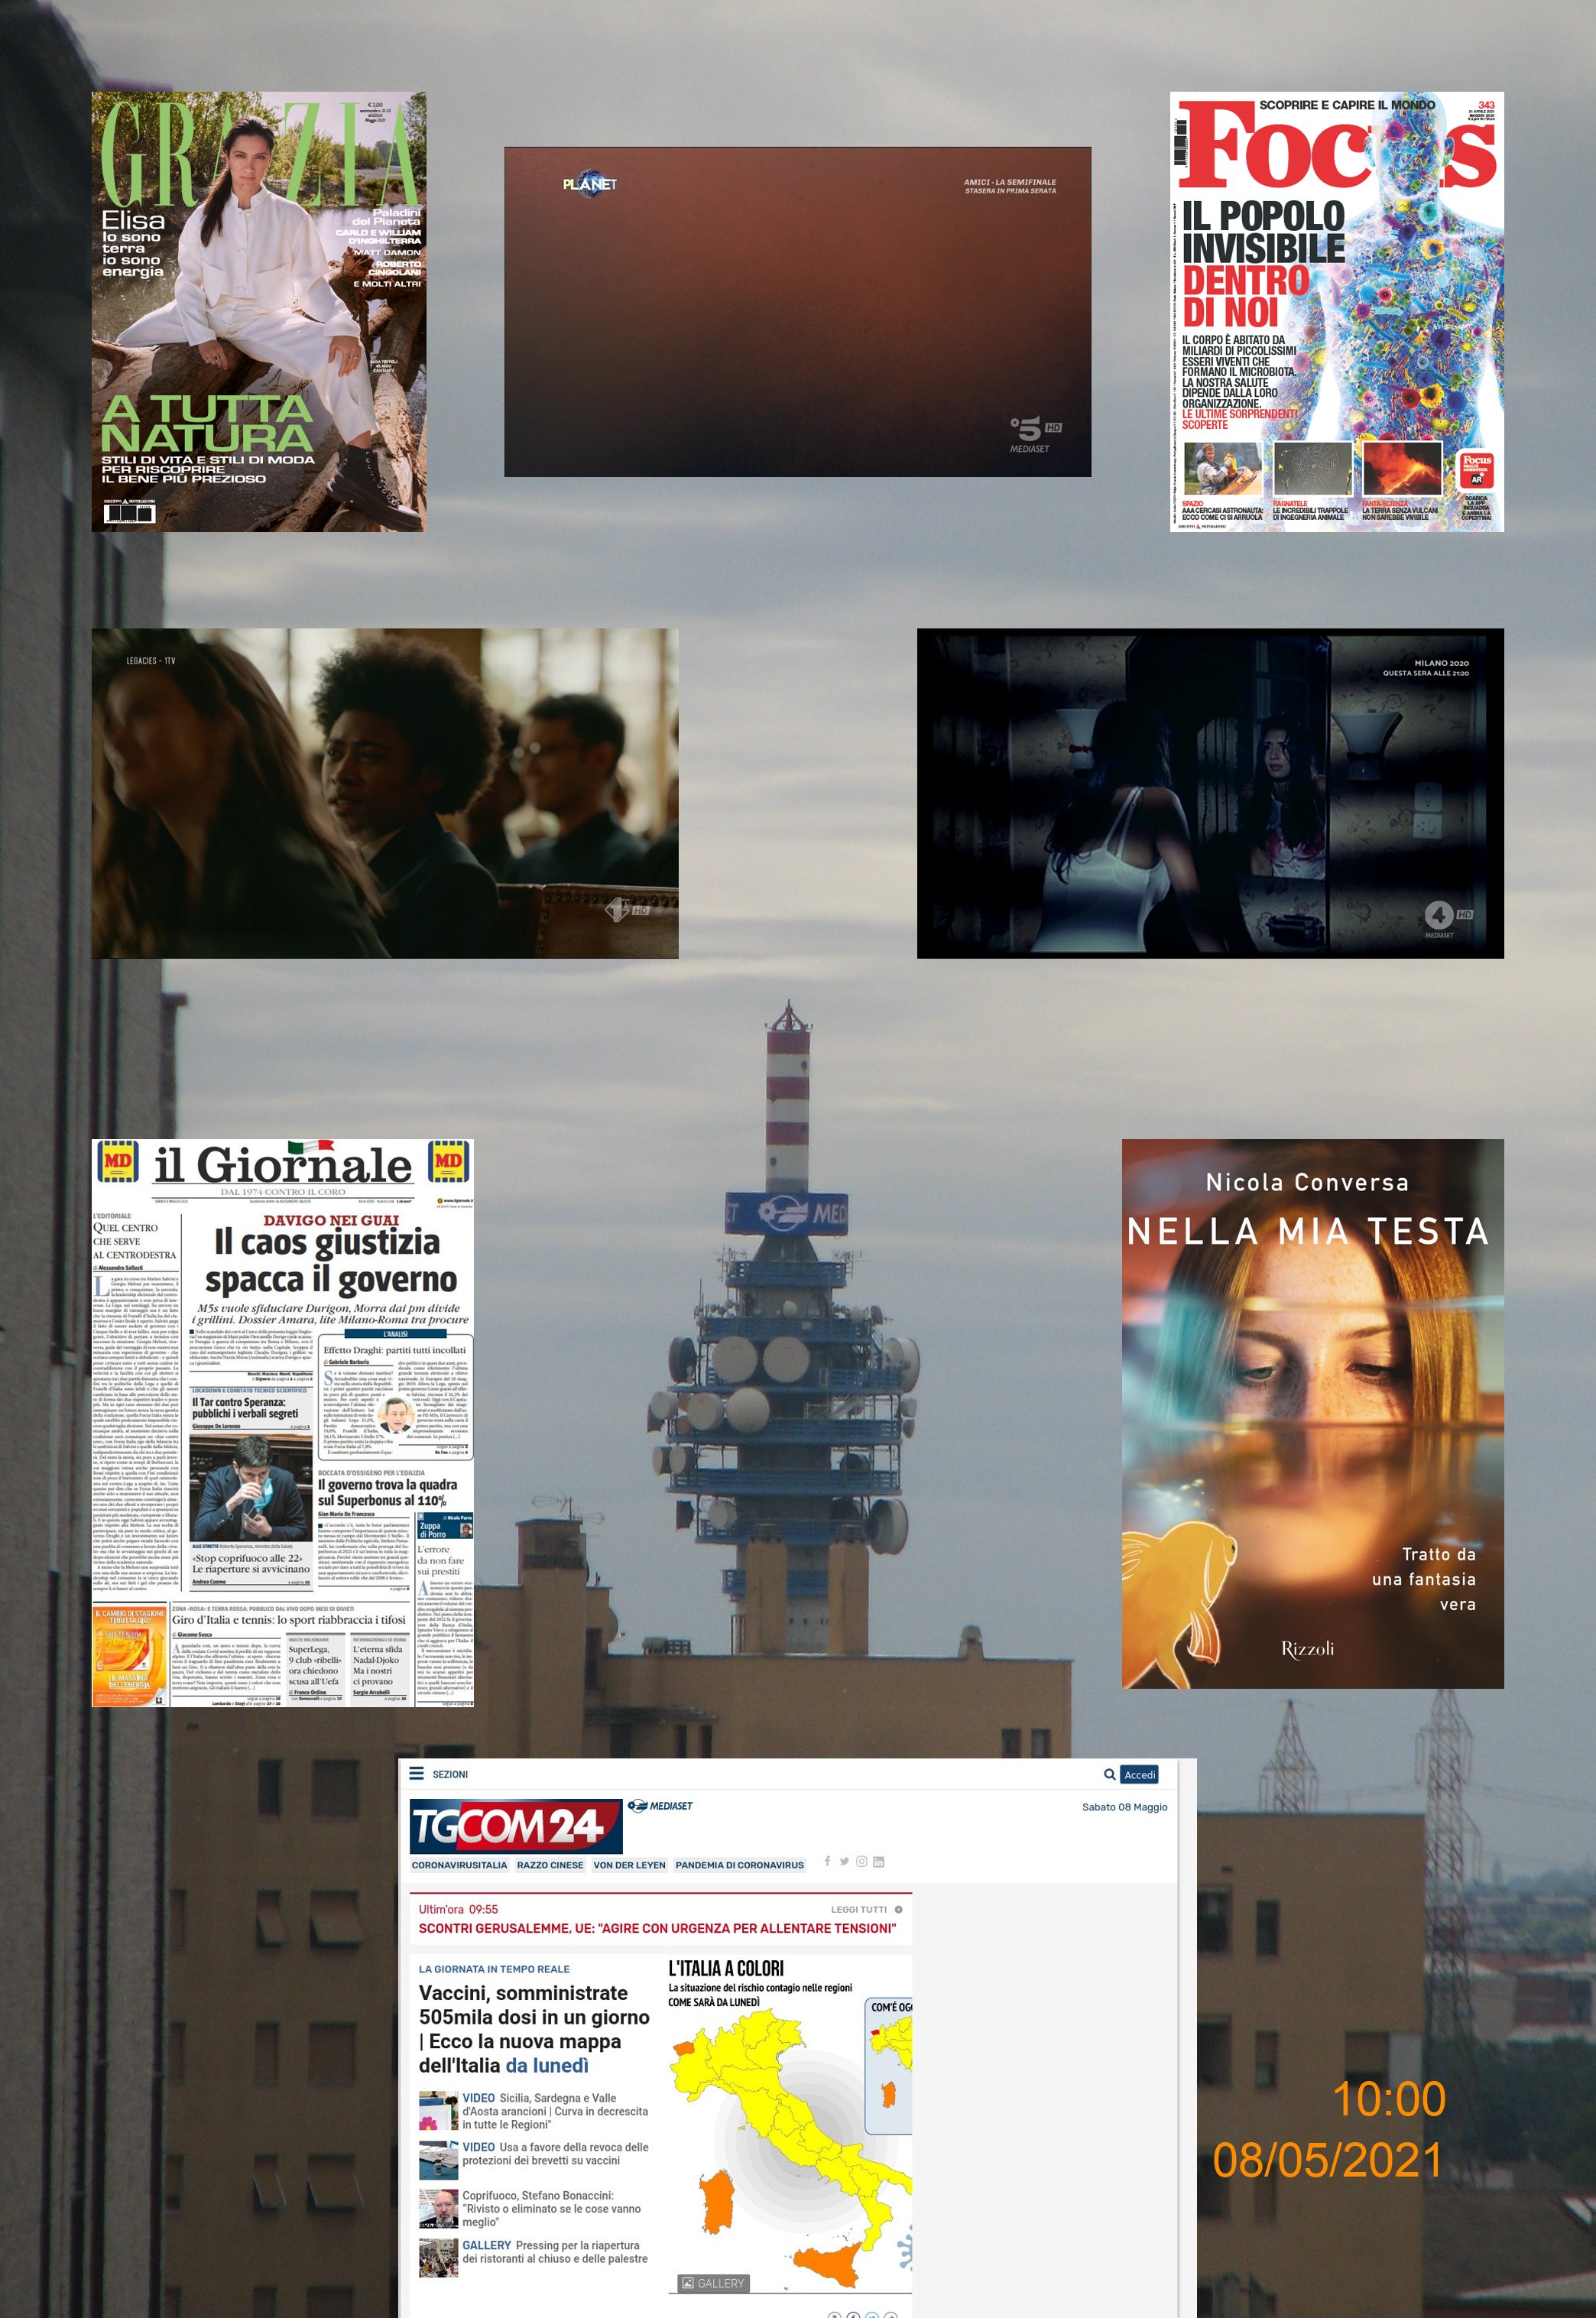
Task: Open the SEZIONI hamburger menu icon
Action: click(417, 1773)
